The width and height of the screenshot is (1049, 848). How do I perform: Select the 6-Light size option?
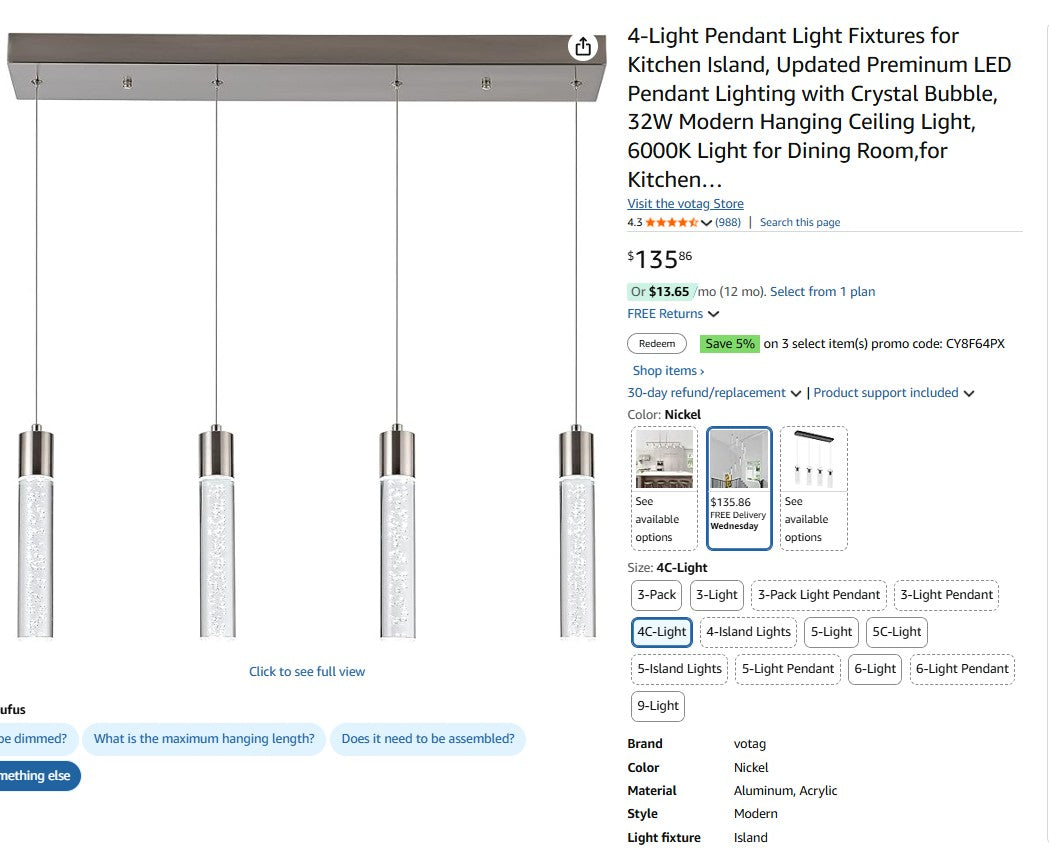[874, 669]
